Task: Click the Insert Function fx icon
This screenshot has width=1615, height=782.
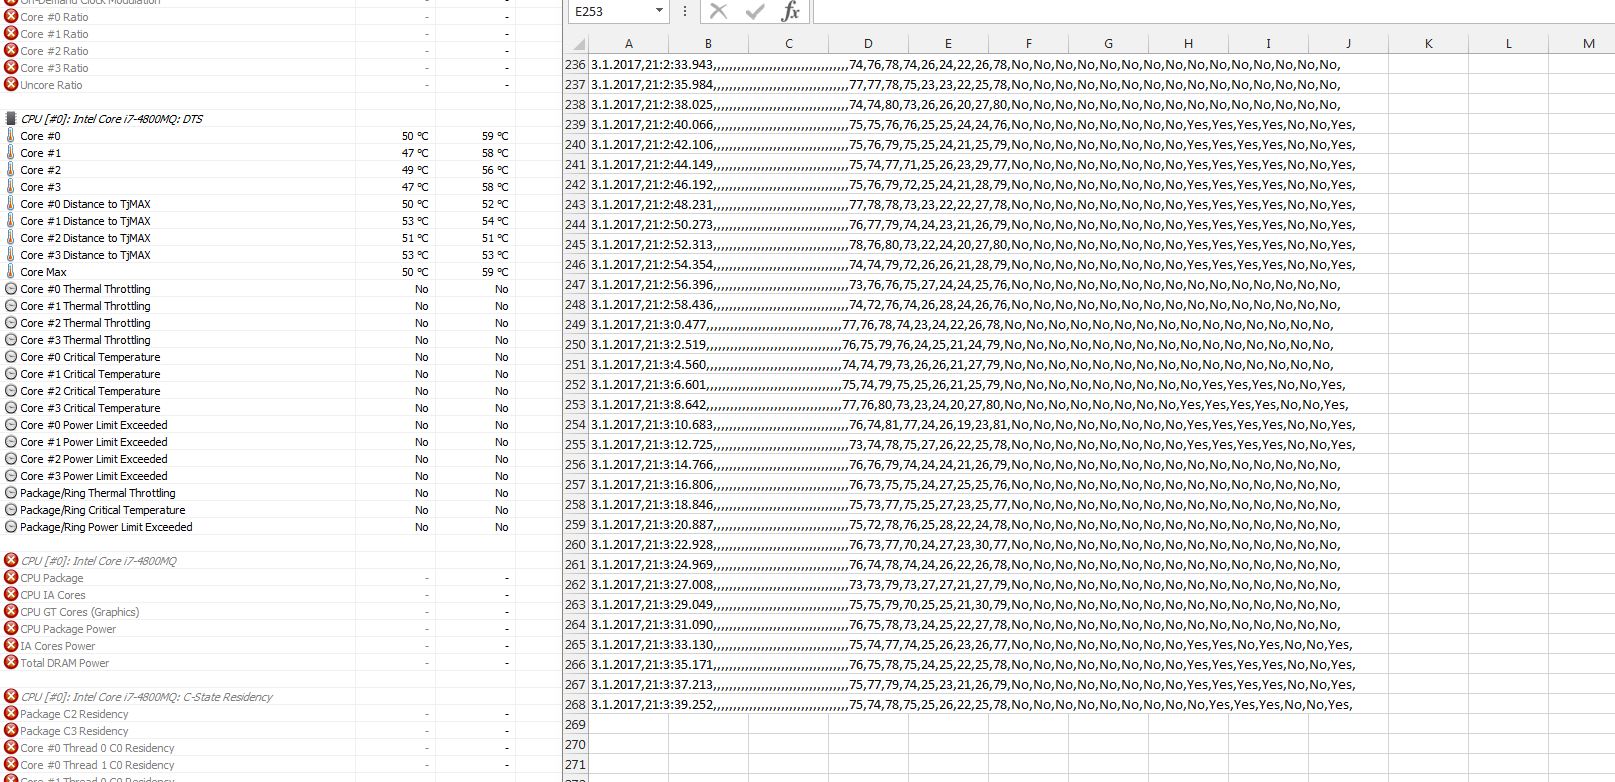Action: coord(790,11)
